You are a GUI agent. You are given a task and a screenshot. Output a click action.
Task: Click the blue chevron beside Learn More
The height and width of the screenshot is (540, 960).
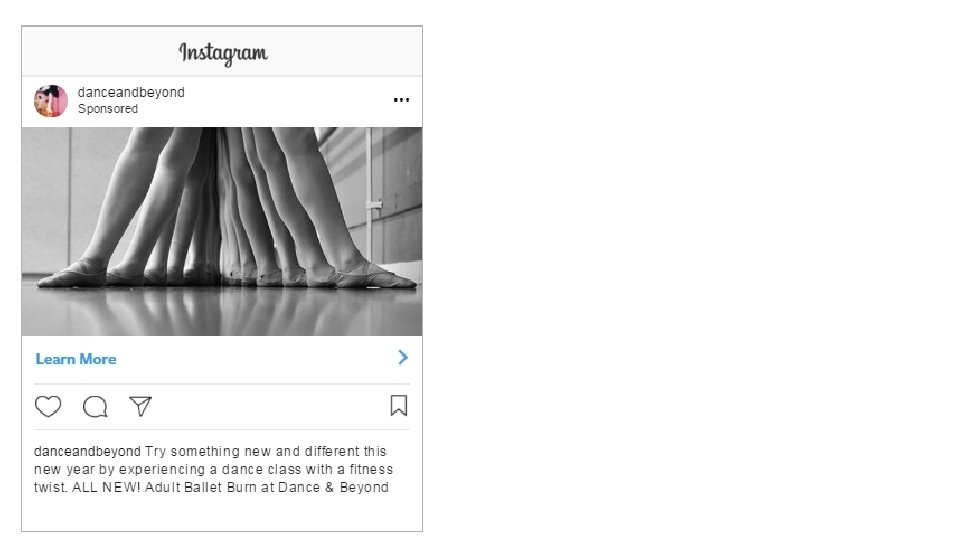coord(403,358)
